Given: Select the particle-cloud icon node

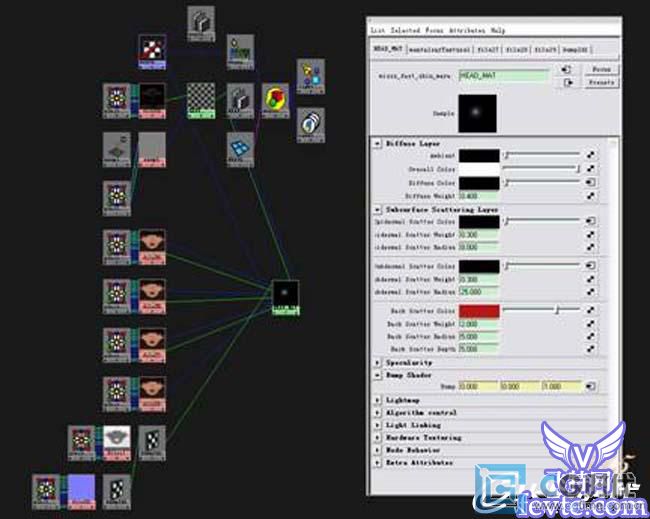Looking at the screenshot, I should (x=310, y=77).
